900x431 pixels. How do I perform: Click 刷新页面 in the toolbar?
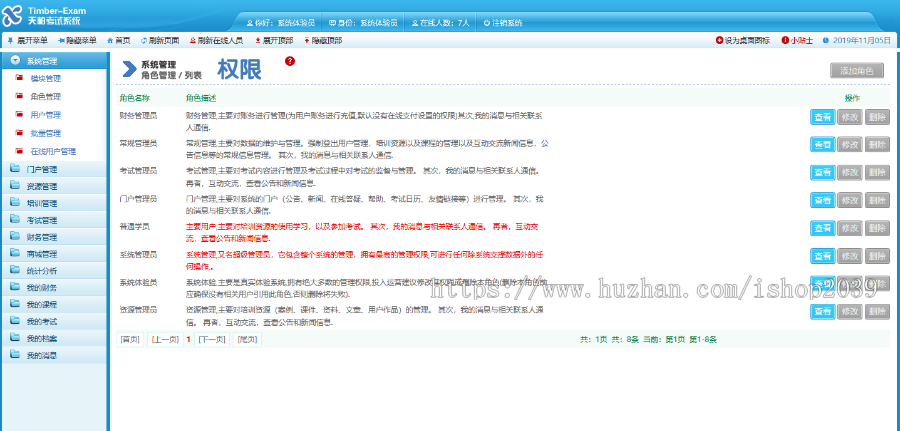[160, 41]
